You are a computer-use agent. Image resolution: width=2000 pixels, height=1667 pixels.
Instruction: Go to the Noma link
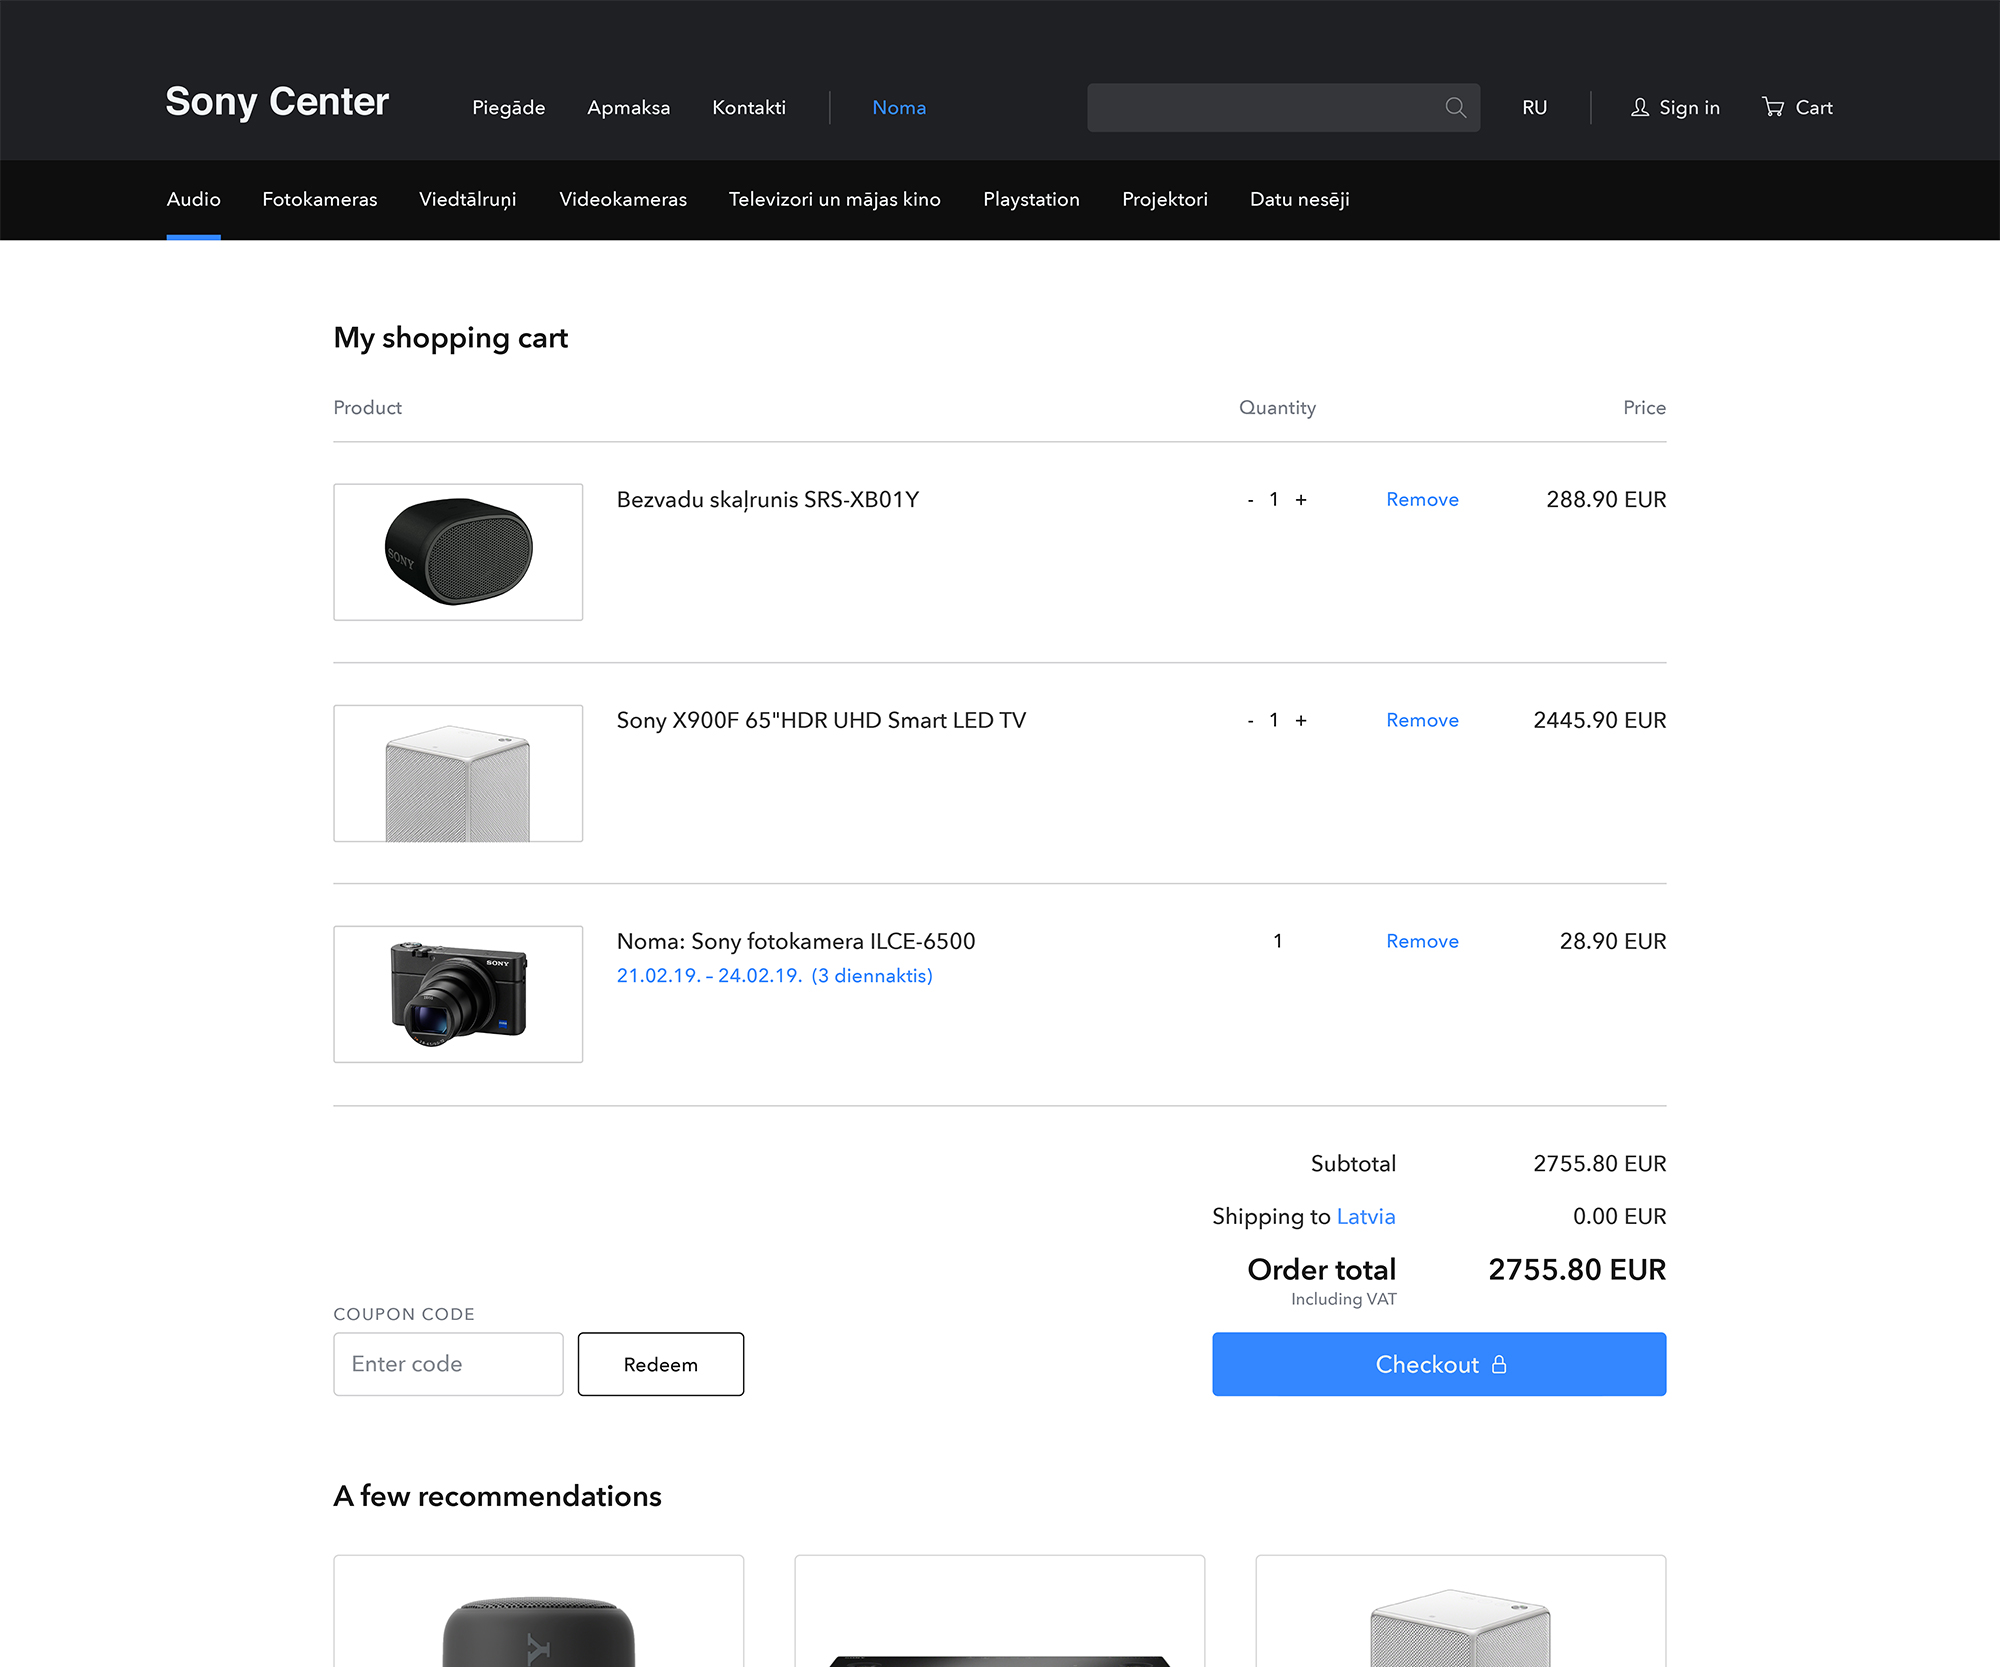pos(899,107)
